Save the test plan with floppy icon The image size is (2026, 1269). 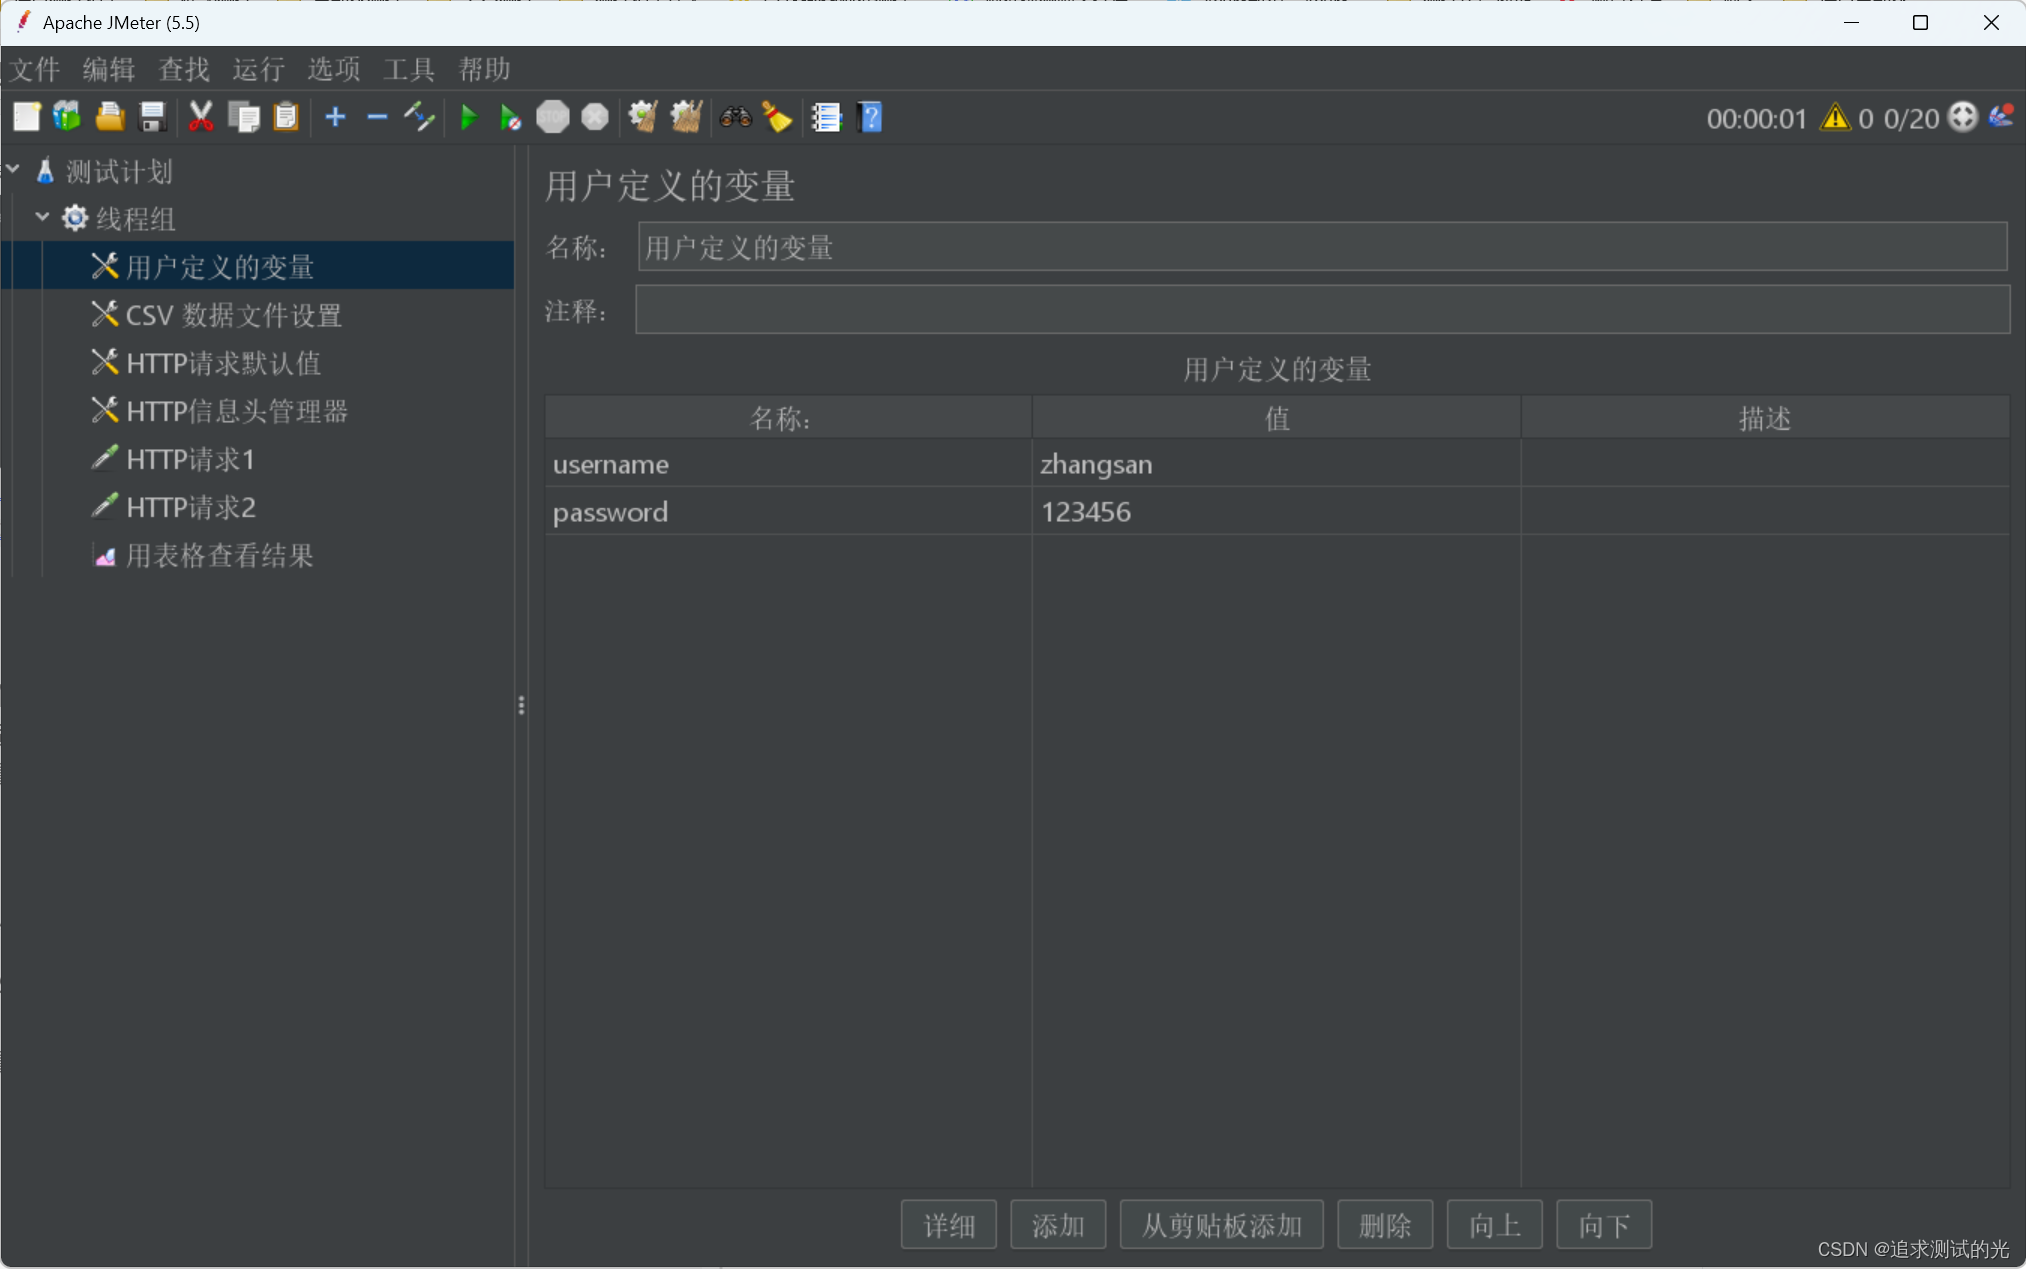tap(152, 117)
